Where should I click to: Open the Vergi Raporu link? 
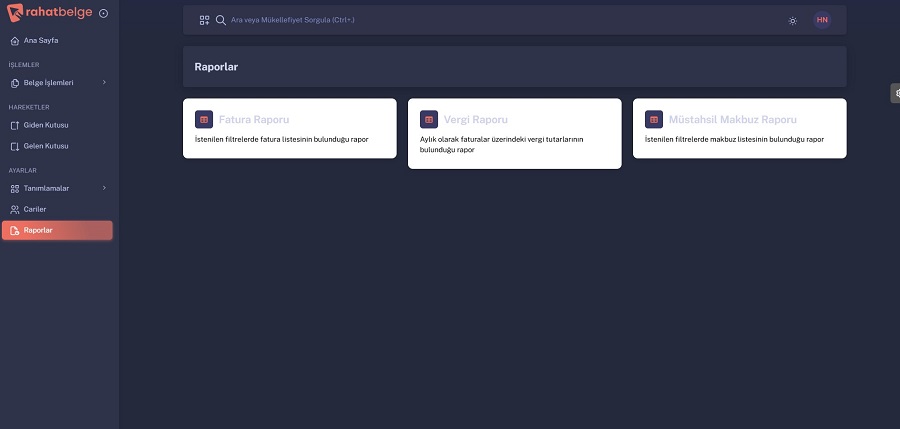coord(476,119)
